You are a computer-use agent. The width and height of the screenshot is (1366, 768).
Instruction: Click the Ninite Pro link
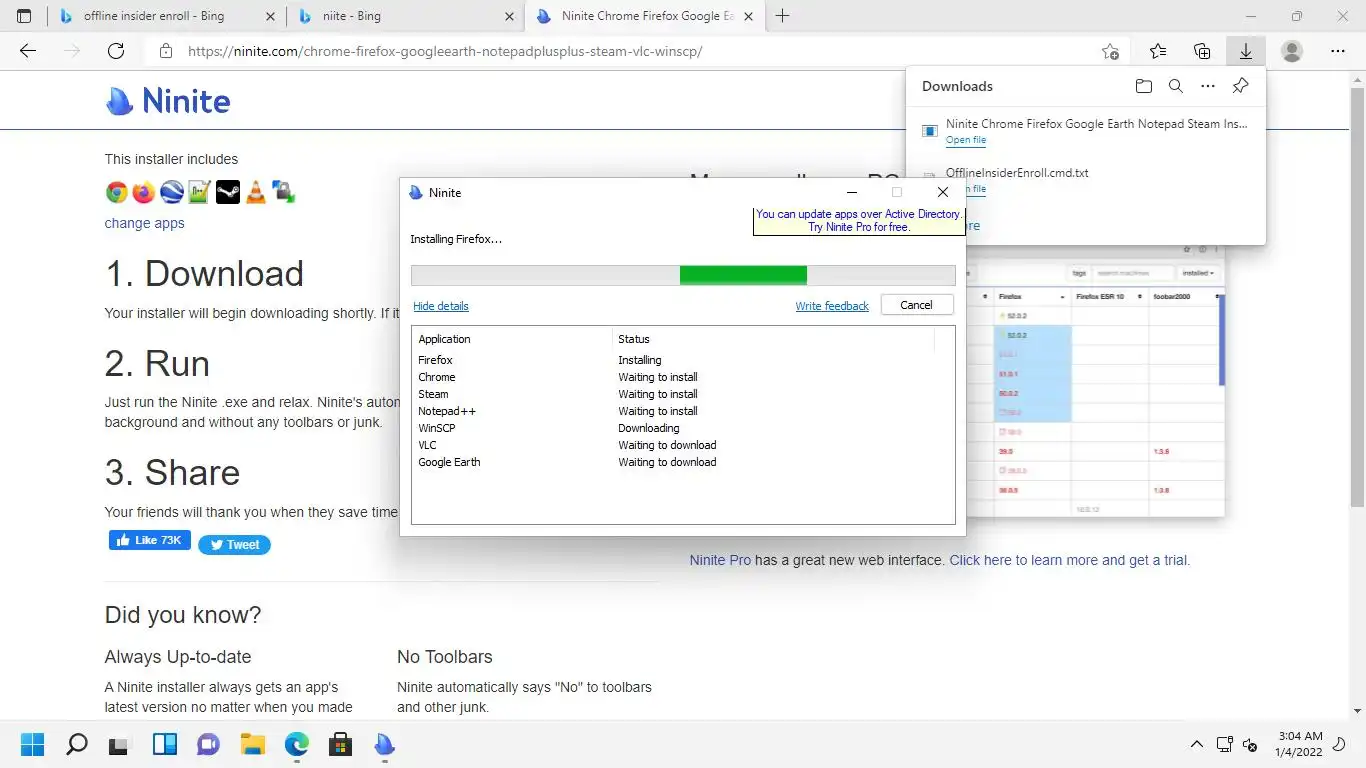coord(720,560)
